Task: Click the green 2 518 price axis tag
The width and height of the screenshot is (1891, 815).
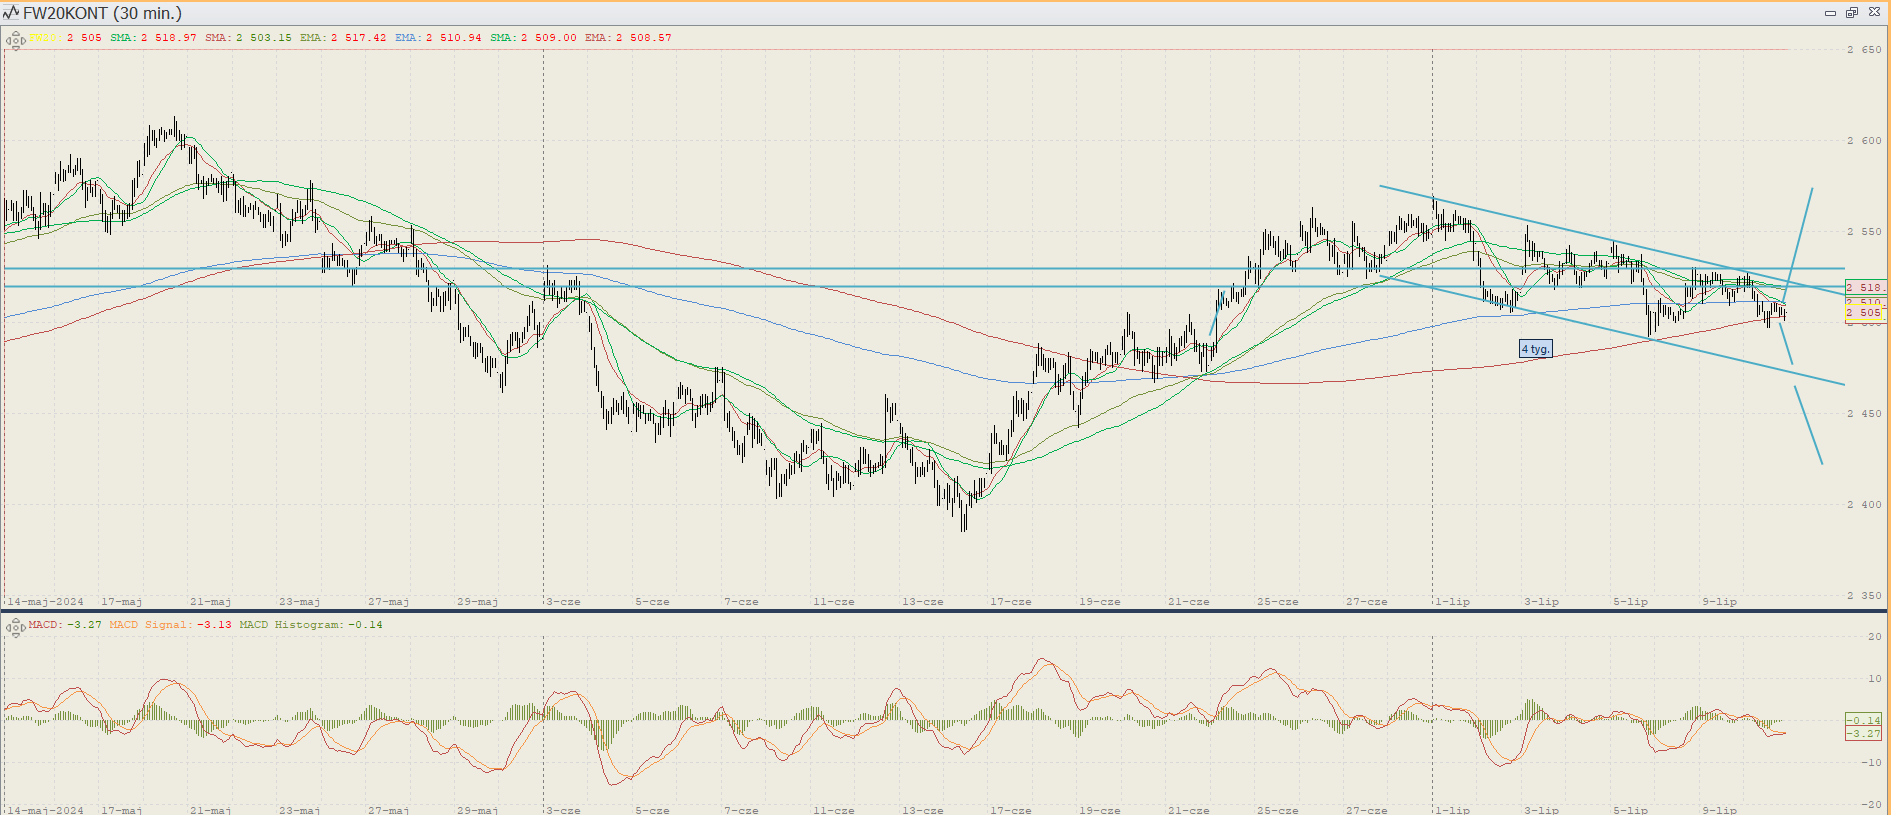Action: pos(1865,287)
